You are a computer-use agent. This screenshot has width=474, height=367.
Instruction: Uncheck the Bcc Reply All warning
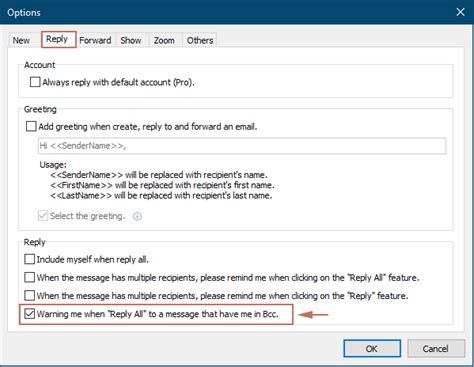click(29, 314)
